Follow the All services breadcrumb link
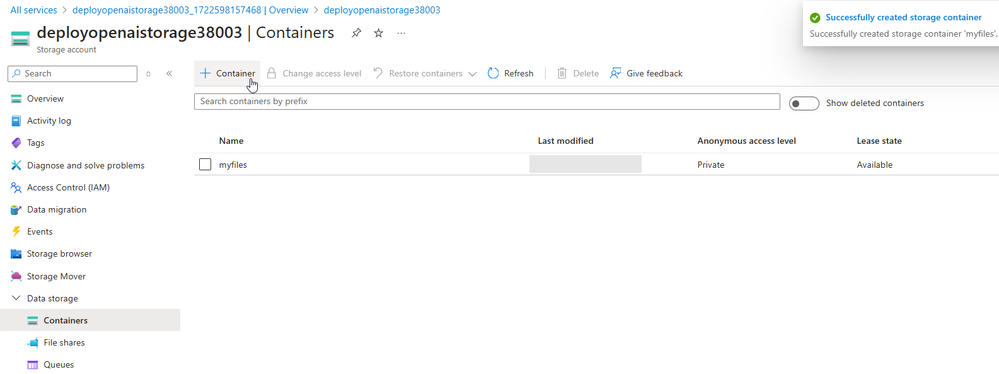Image resolution: width=999 pixels, height=374 pixels. pyautogui.click(x=33, y=10)
